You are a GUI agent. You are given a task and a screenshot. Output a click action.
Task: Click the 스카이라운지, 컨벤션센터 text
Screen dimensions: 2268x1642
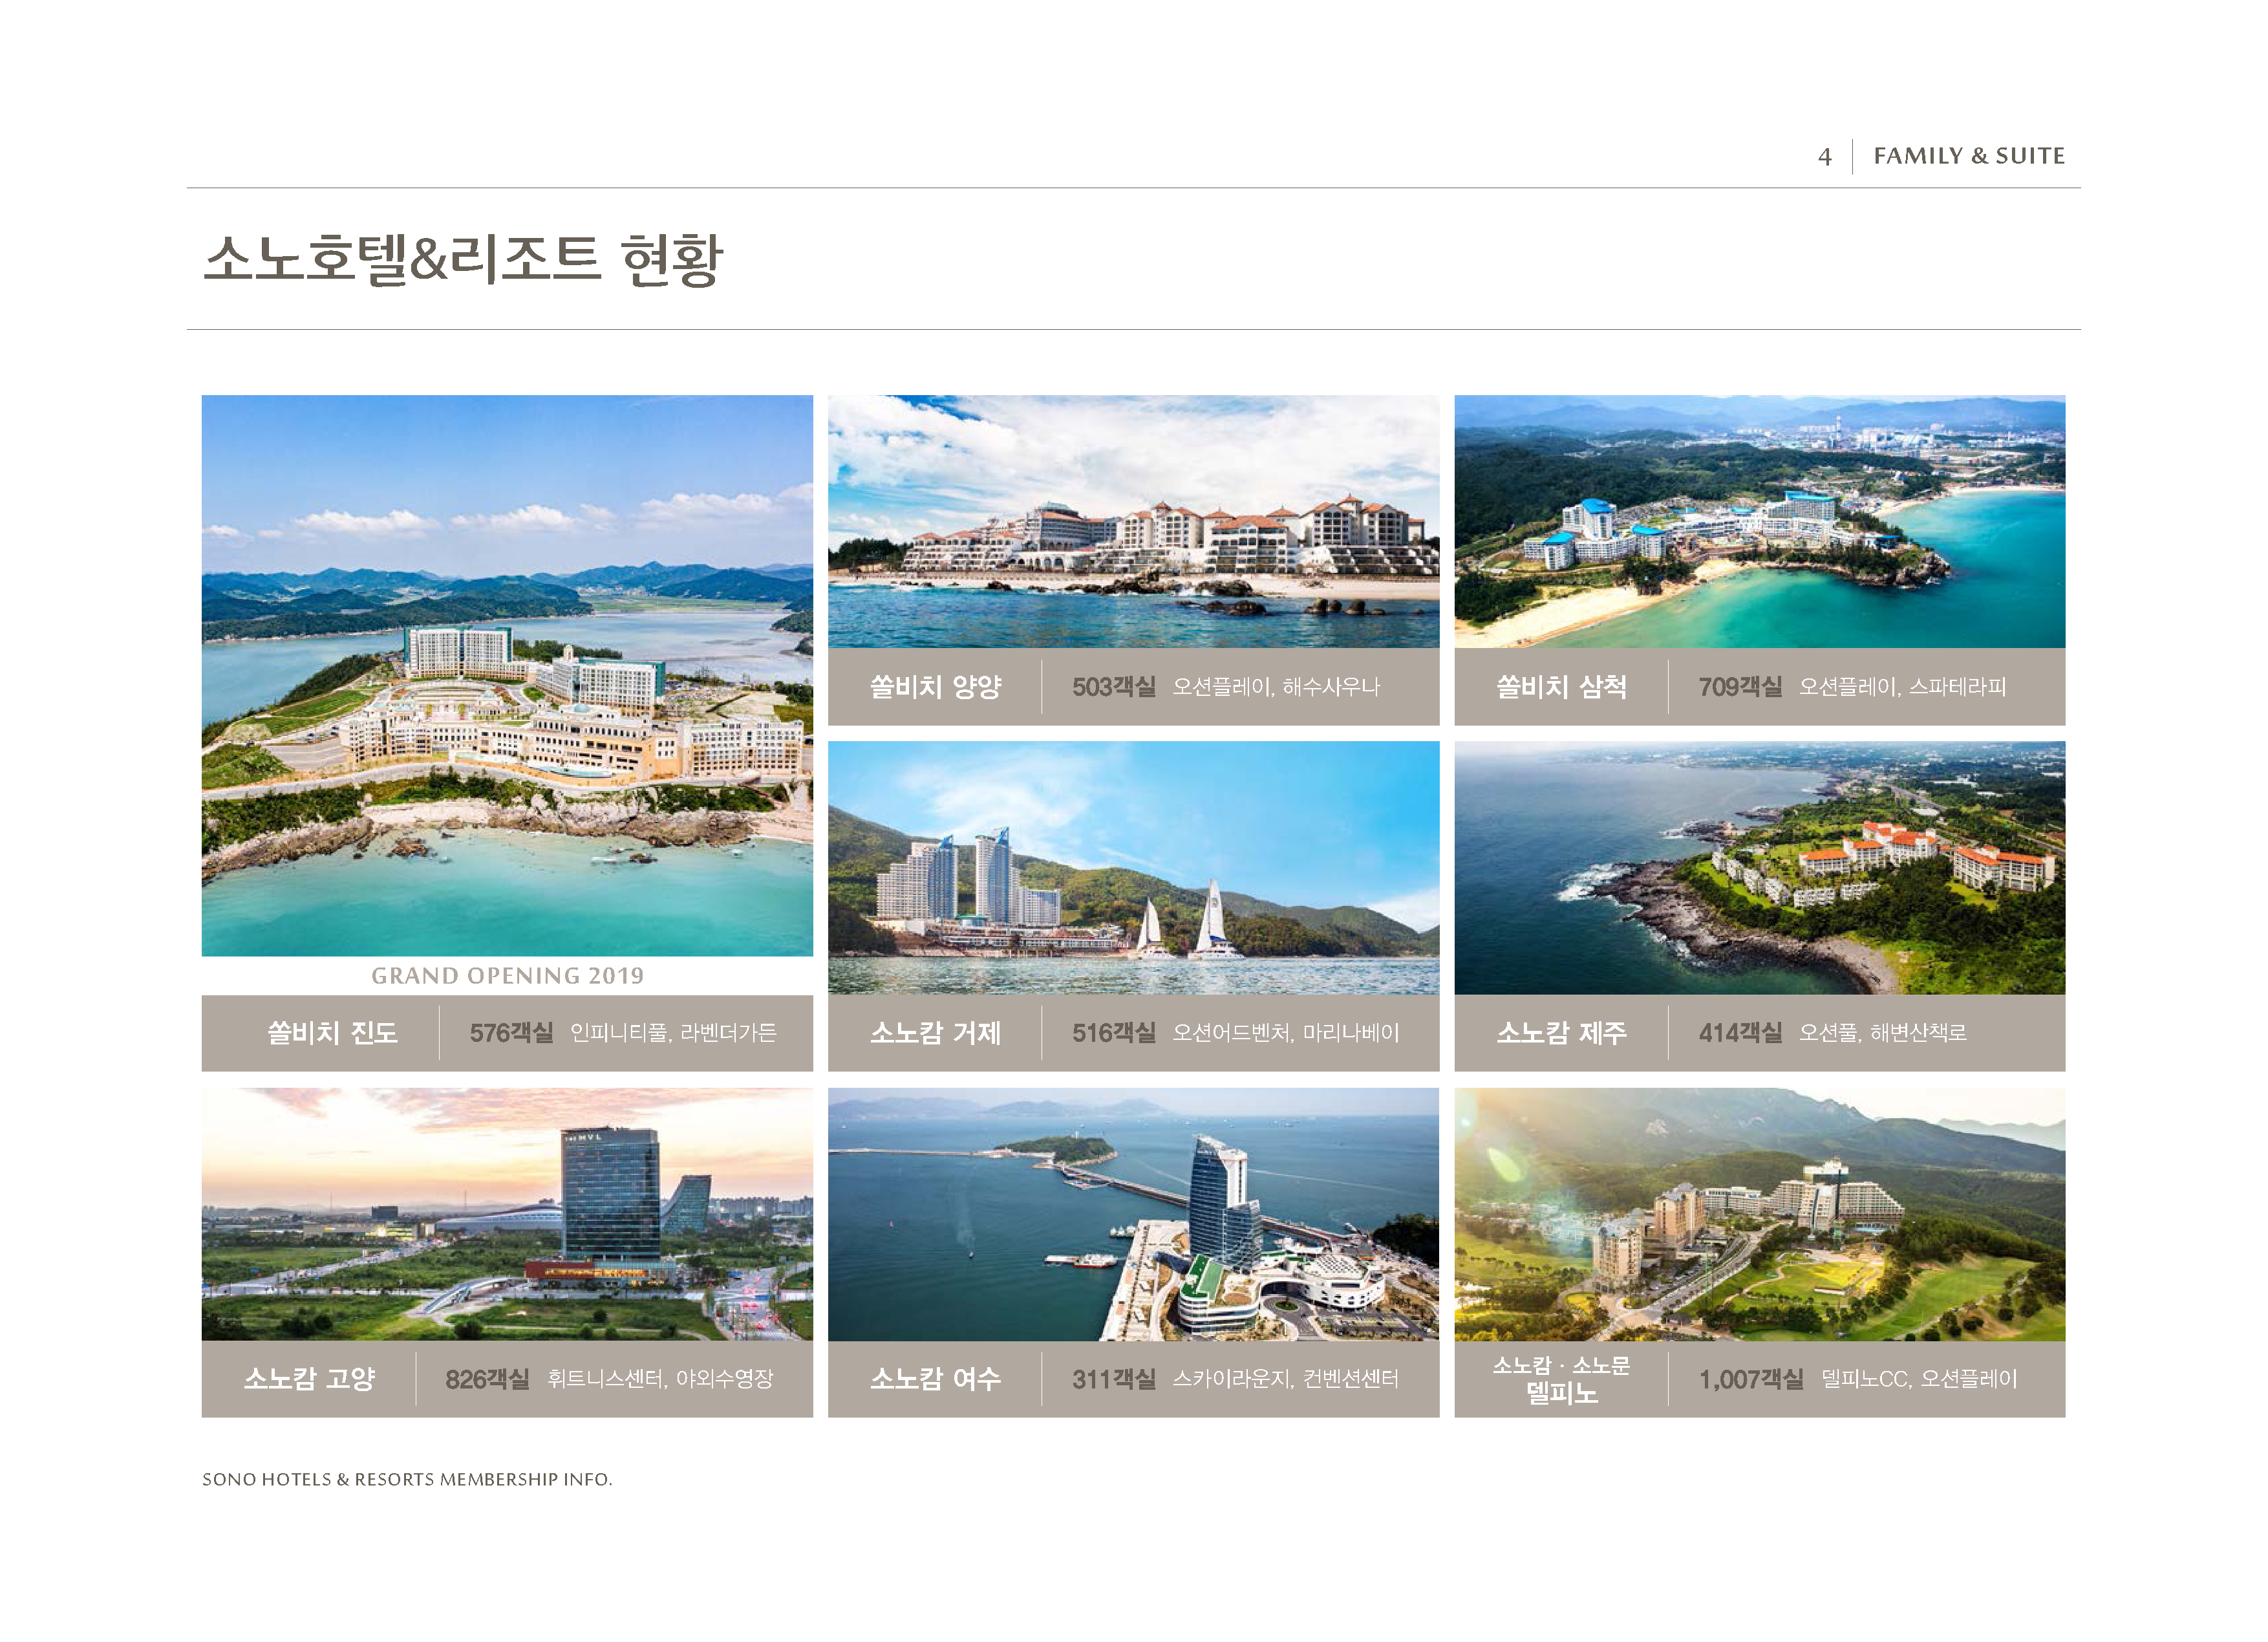(x=1286, y=1379)
